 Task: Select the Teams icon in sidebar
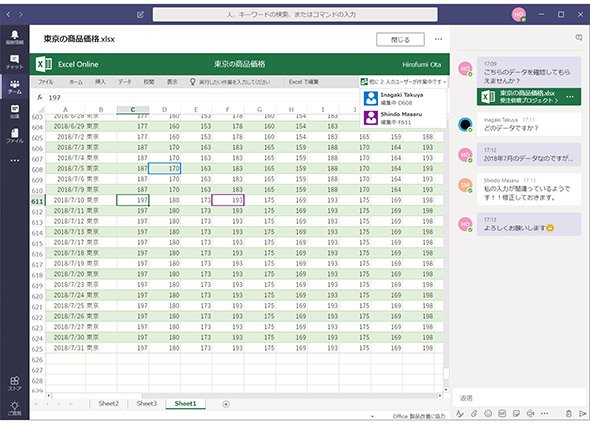point(14,87)
